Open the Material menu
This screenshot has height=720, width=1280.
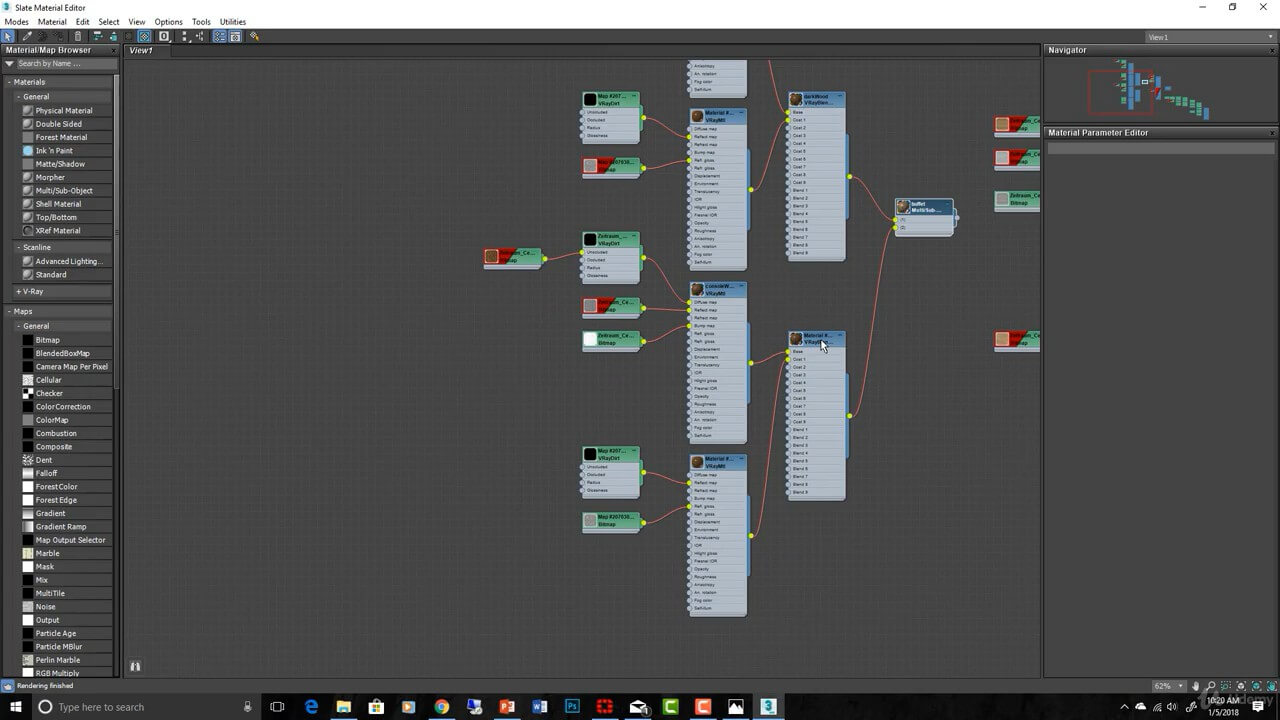[x=52, y=21]
